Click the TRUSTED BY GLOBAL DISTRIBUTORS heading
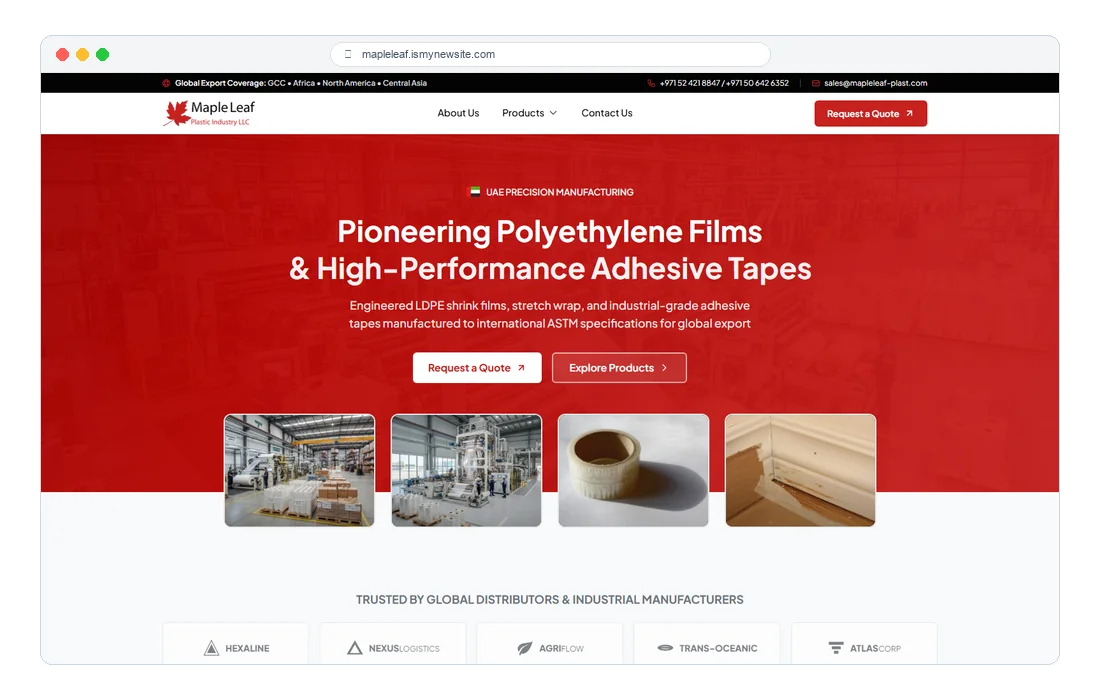1100x700 pixels. [x=550, y=600]
